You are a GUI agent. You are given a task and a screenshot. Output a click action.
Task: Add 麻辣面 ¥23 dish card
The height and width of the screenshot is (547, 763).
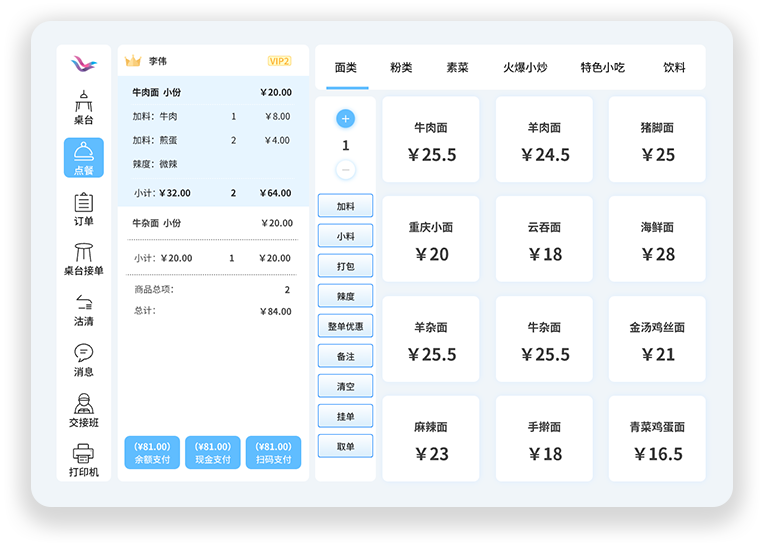[x=431, y=439]
